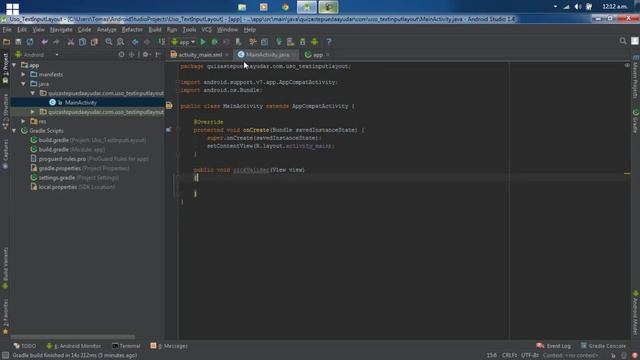Toggle the Gradle side tool window
This screenshot has width=640, height=360.
[x=636, y=121]
